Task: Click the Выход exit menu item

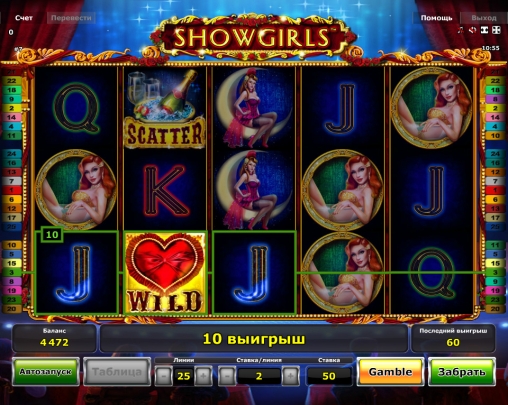Action: (484, 18)
